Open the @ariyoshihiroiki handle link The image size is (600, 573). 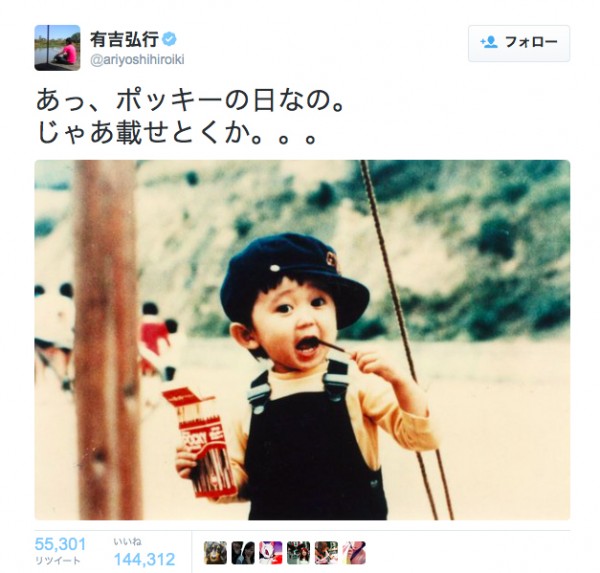(137, 60)
